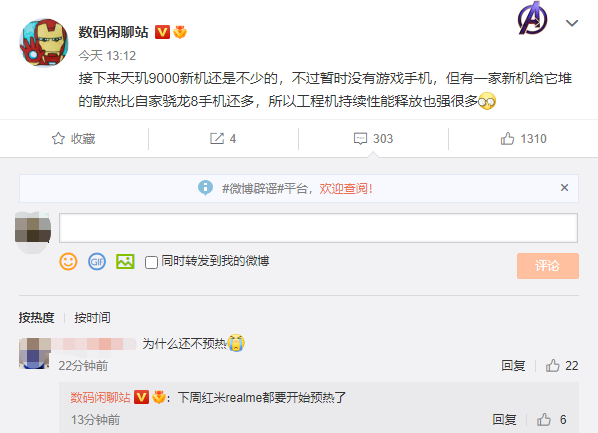
Task: Like the post with the 1310 thumbs-up icon
Action: (x=507, y=138)
